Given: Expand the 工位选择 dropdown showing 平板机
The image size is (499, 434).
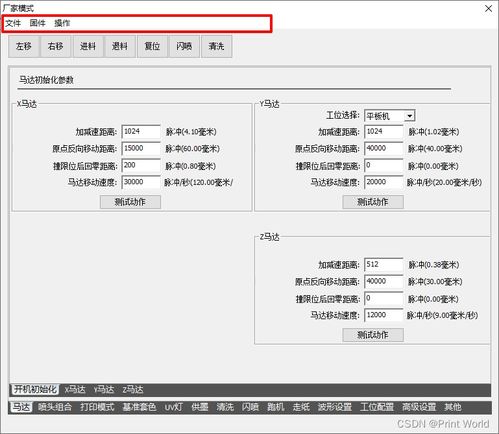Looking at the screenshot, I should pos(390,116).
